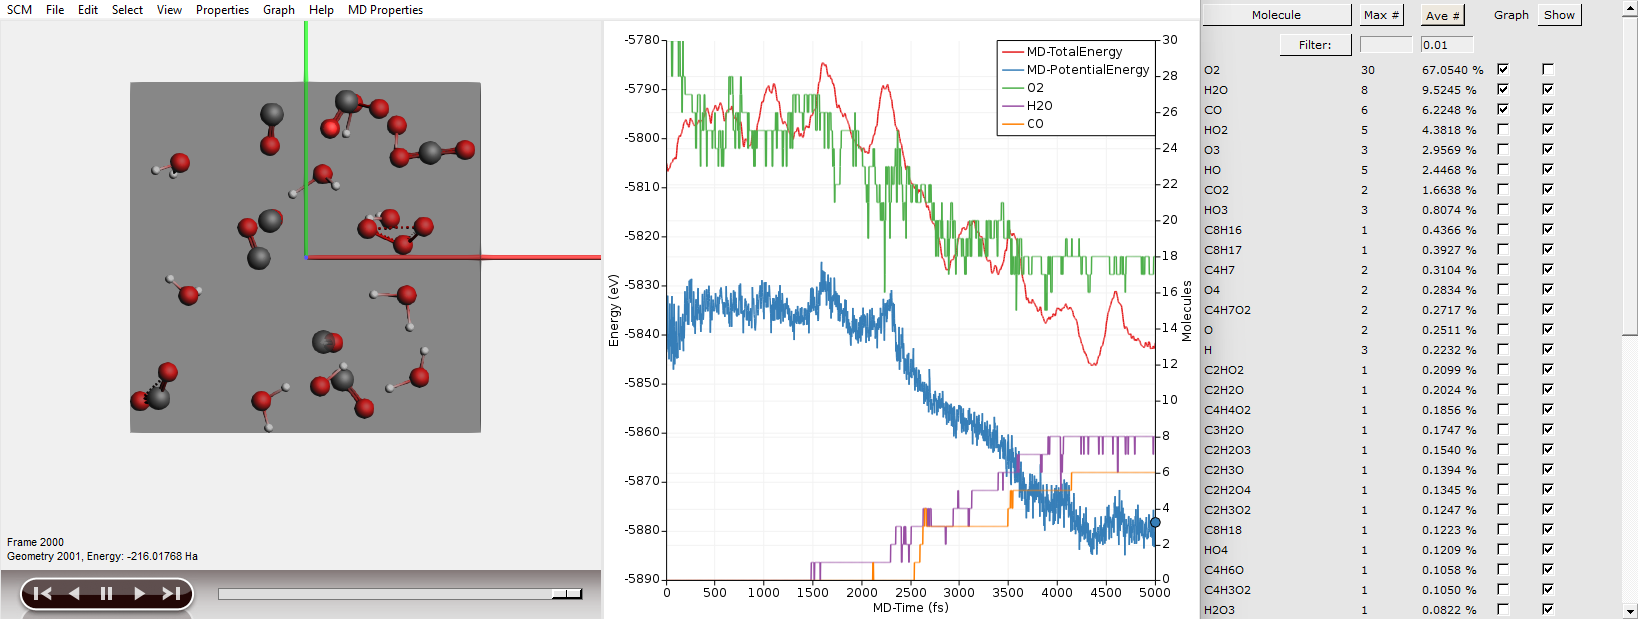Step forward one frame
This screenshot has width=1638, height=619.
tap(139, 594)
